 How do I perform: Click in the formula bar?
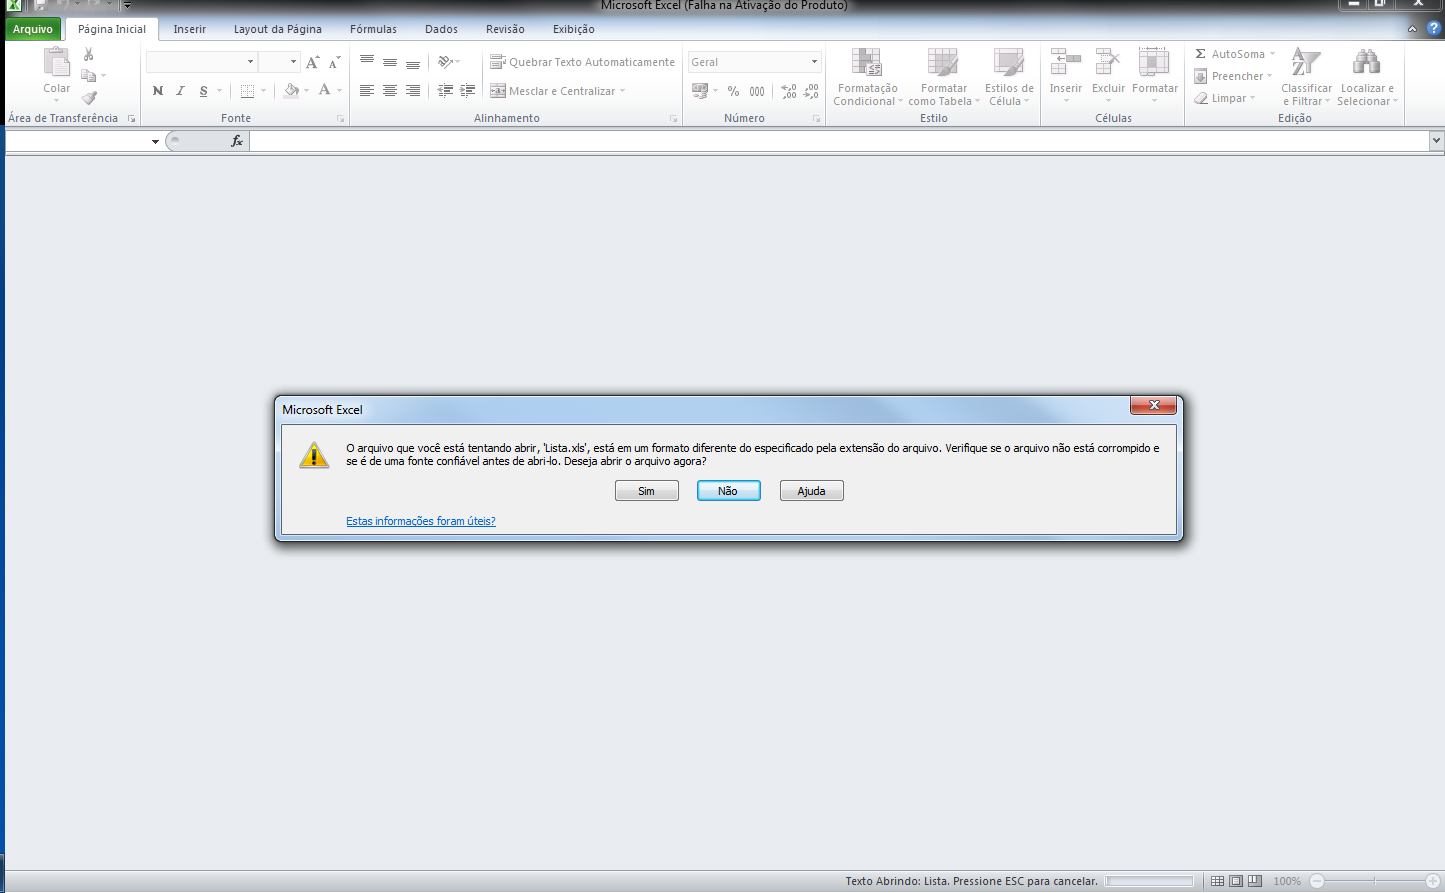pyautogui.click(x=839, y=141)
